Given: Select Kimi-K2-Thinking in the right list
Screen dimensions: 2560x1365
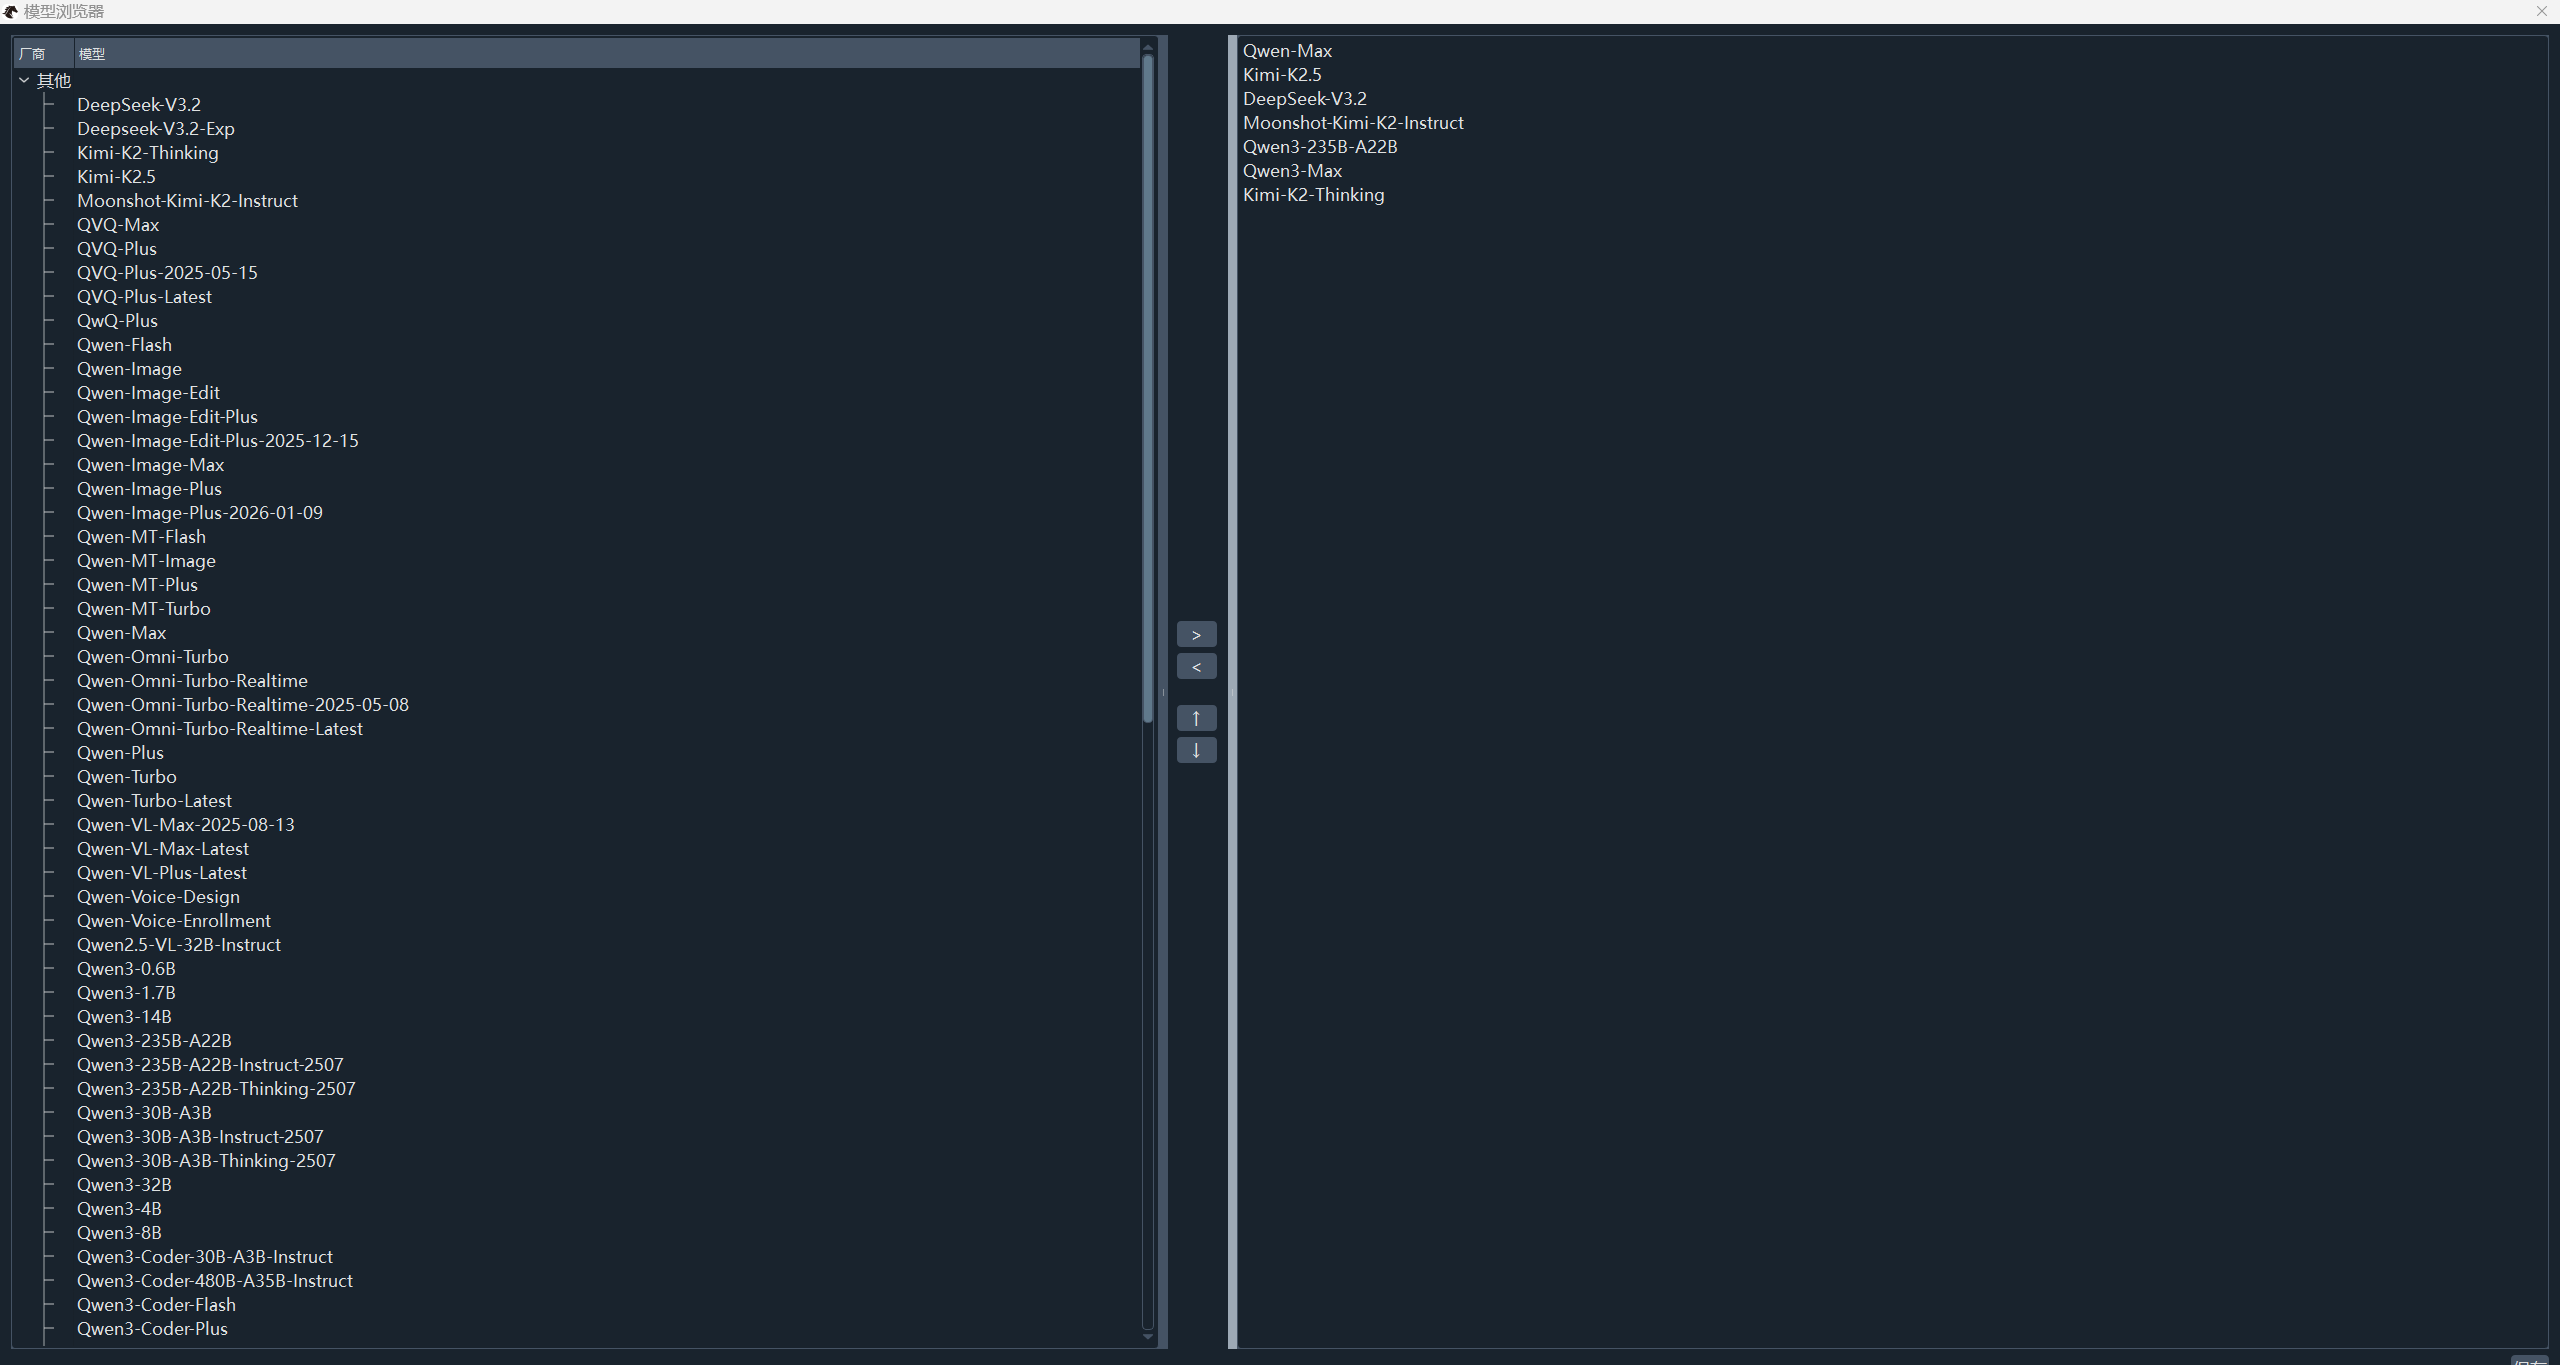Looking at the screenshot, I should click(1313, 195).
